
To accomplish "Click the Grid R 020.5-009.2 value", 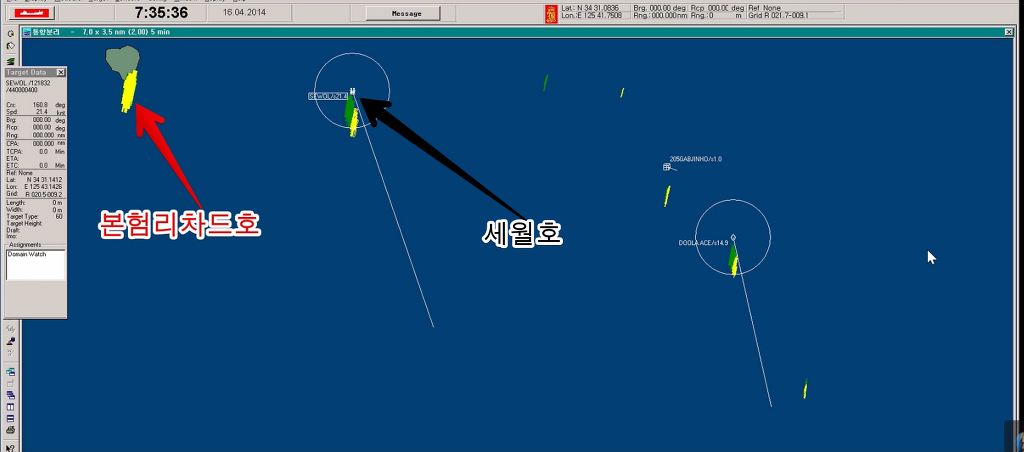I will click(43, 195).
